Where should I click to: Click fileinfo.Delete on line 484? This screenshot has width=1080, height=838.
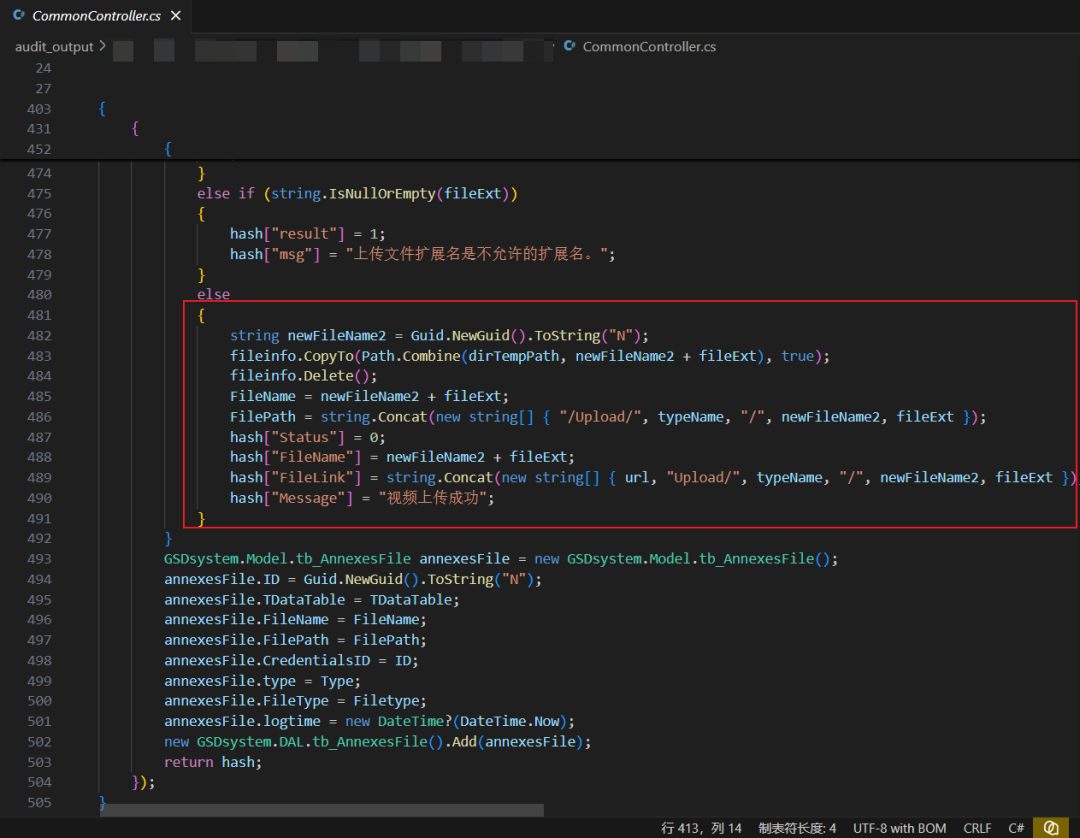click(291, 376)
